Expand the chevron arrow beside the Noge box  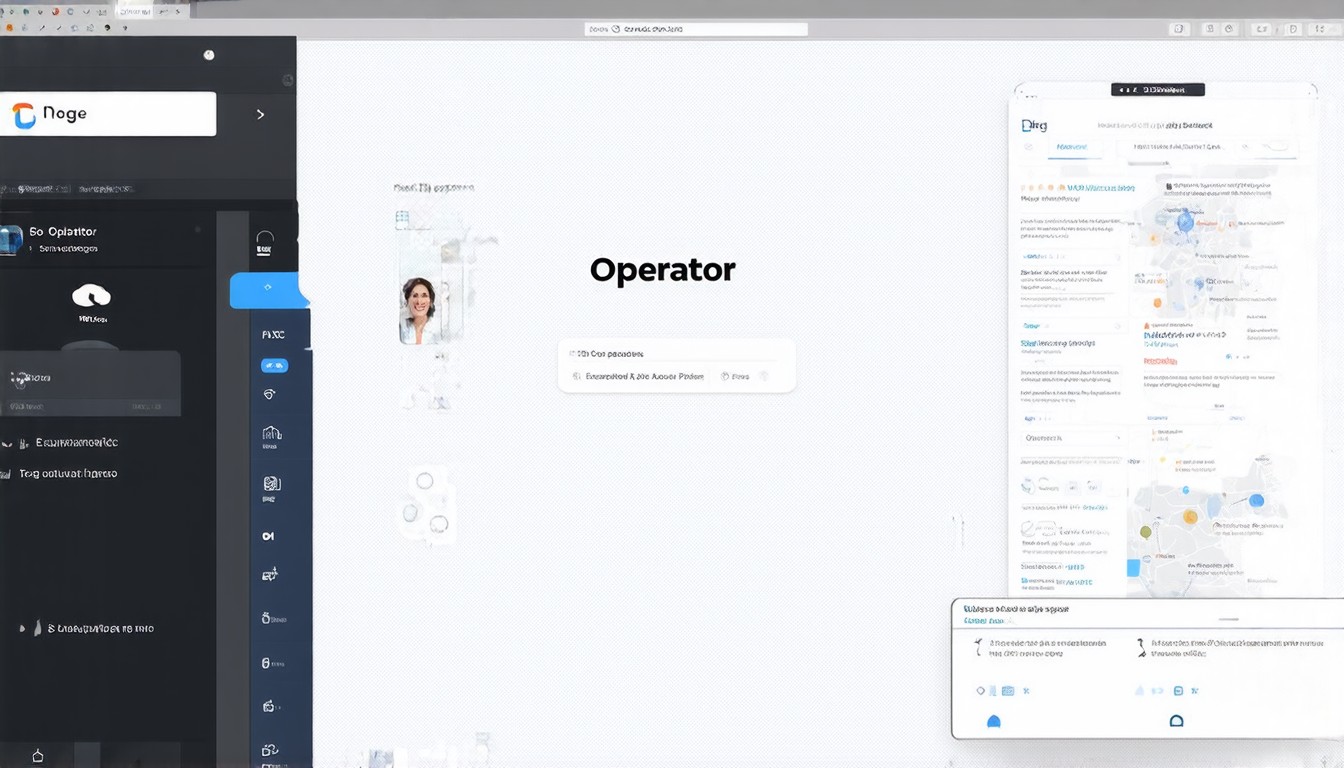point(260,114)
